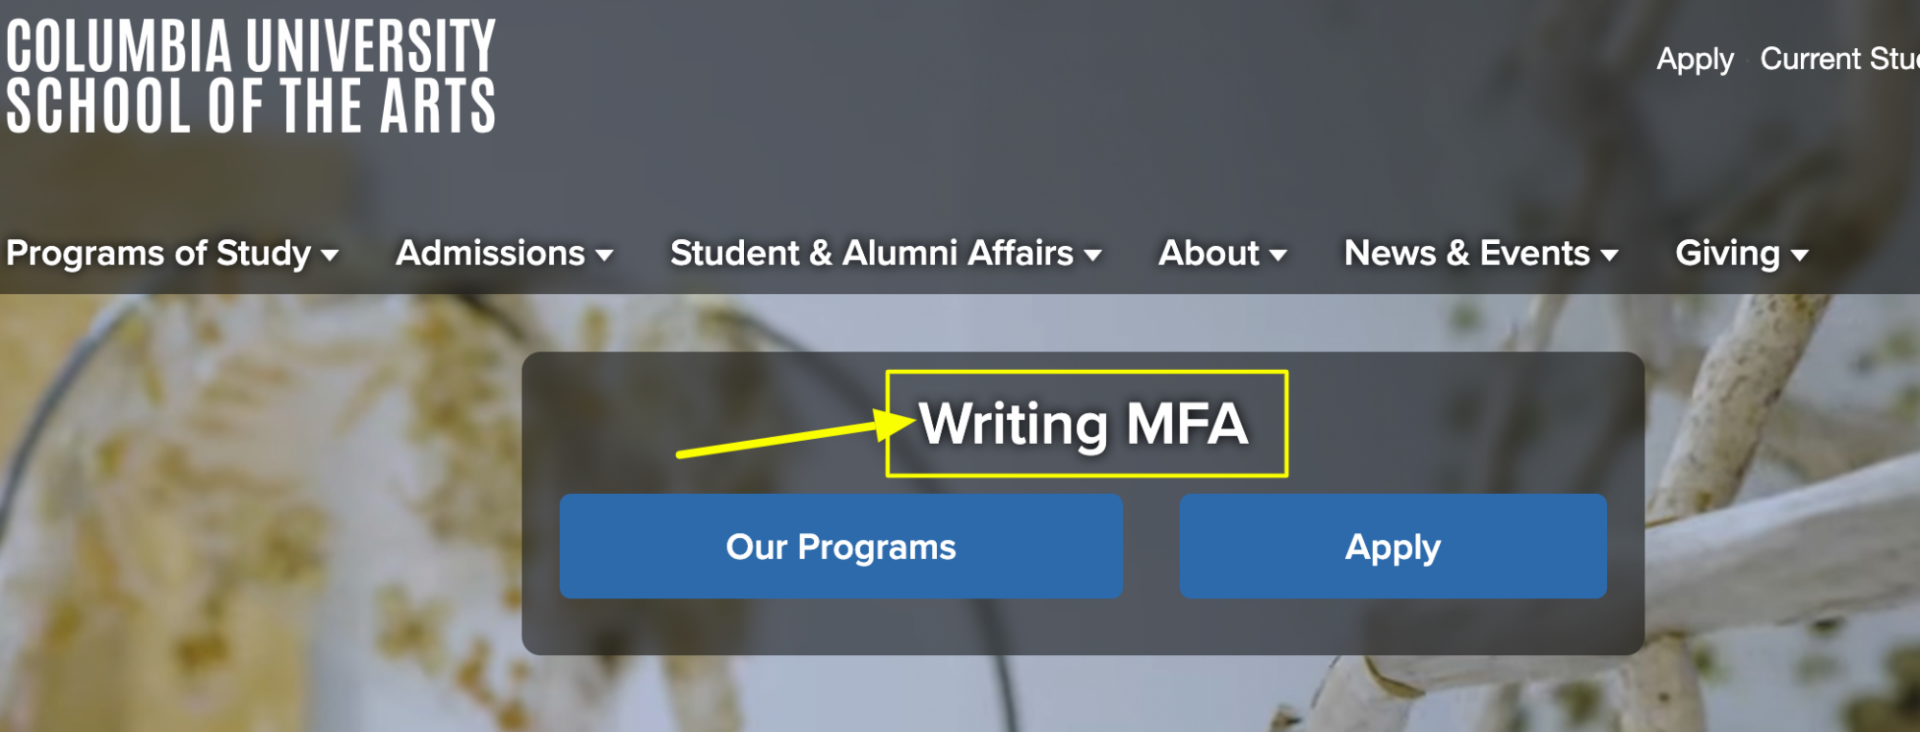Click the Columbia University School of the Arts logo
This screenshot has width=1920, height=732.
248,72
